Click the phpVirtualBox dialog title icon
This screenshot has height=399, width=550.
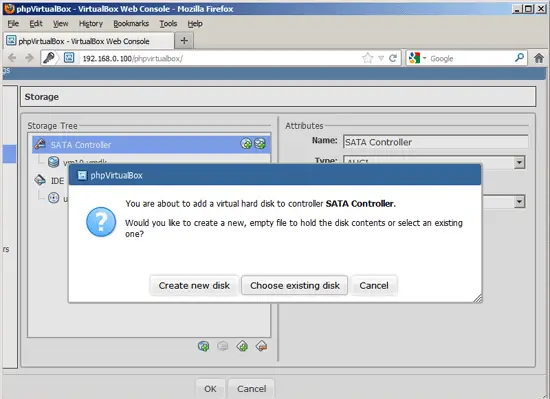tap(82, 175)
